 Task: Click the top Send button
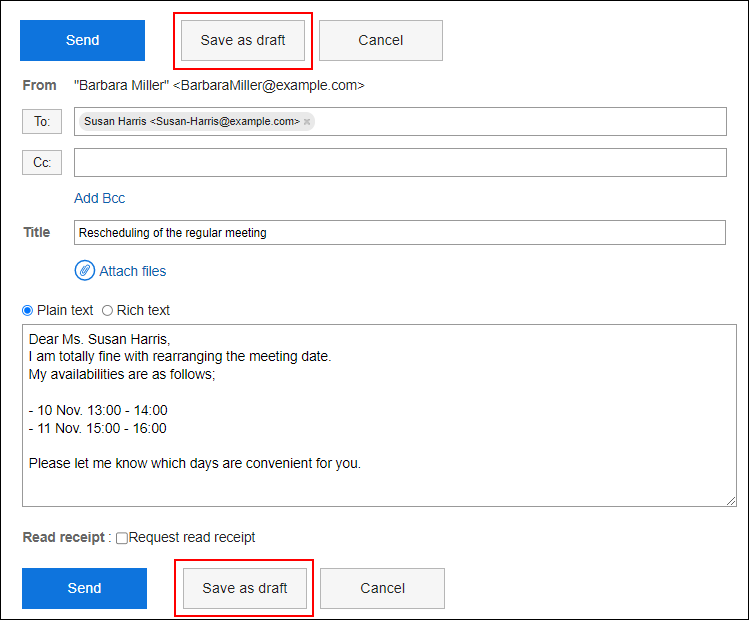pos(82,40)
